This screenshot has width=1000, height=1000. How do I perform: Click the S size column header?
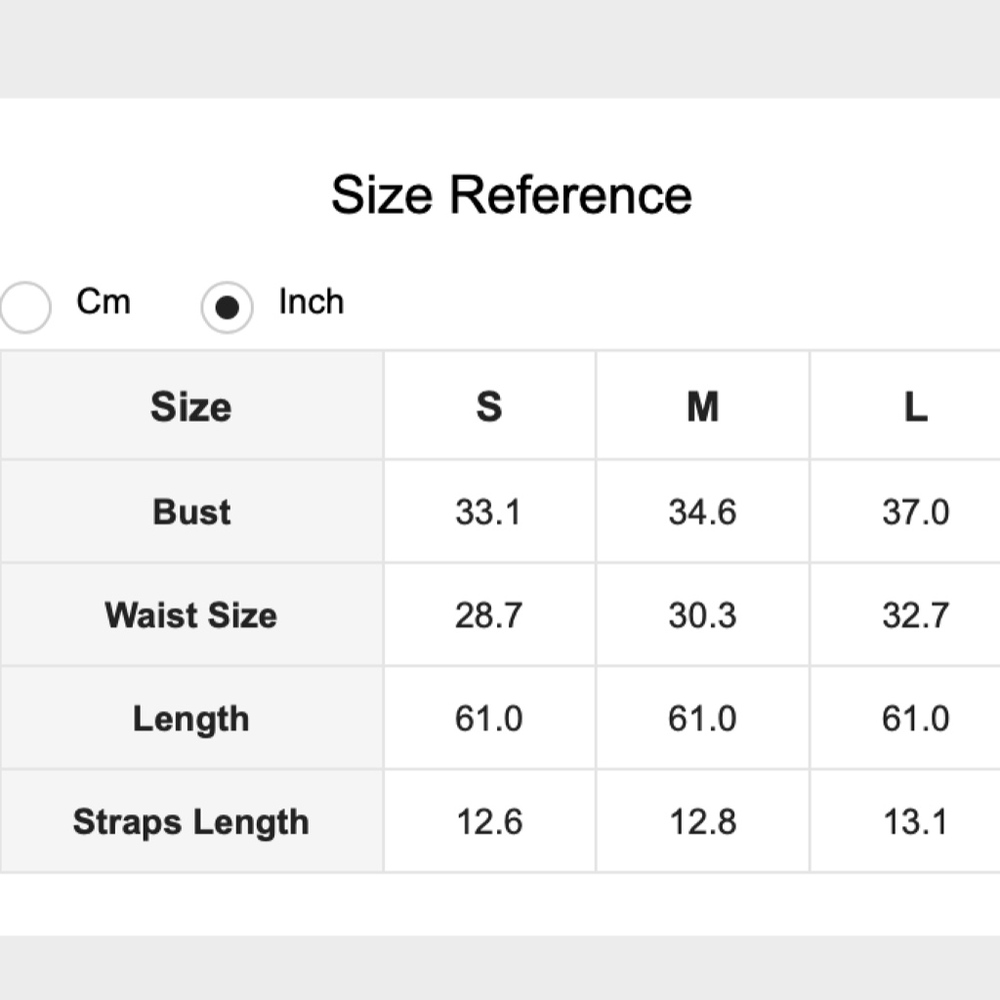pyautogui.click(x=489, y=407)
